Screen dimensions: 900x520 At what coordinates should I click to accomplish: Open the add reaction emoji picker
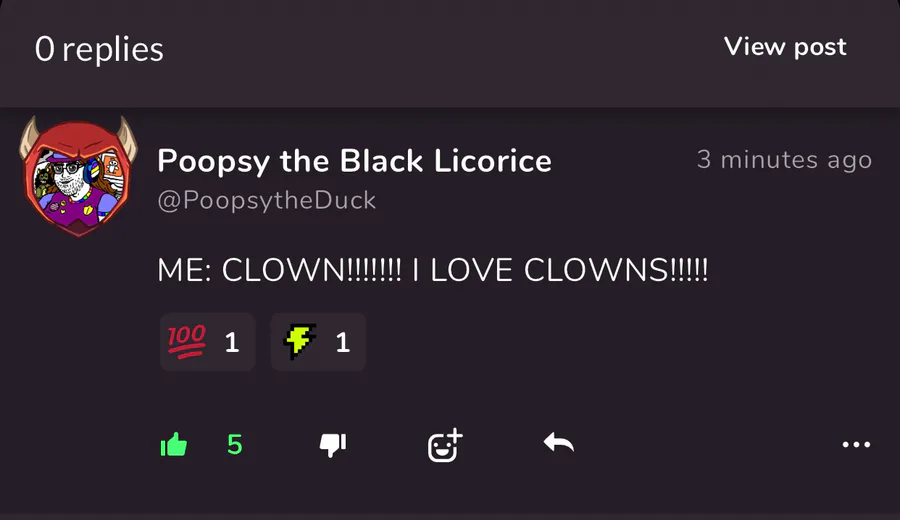click(x=445, y=445)
